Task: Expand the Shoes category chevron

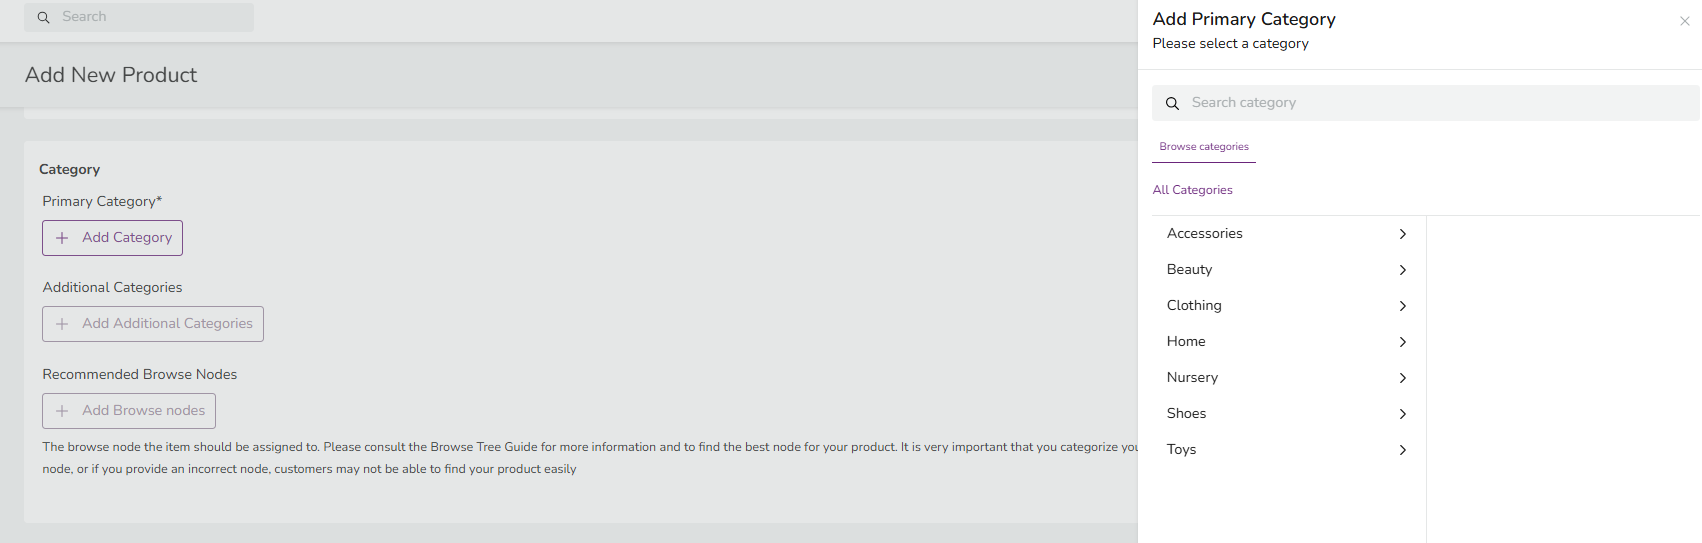Action: tap(1403, 414)
